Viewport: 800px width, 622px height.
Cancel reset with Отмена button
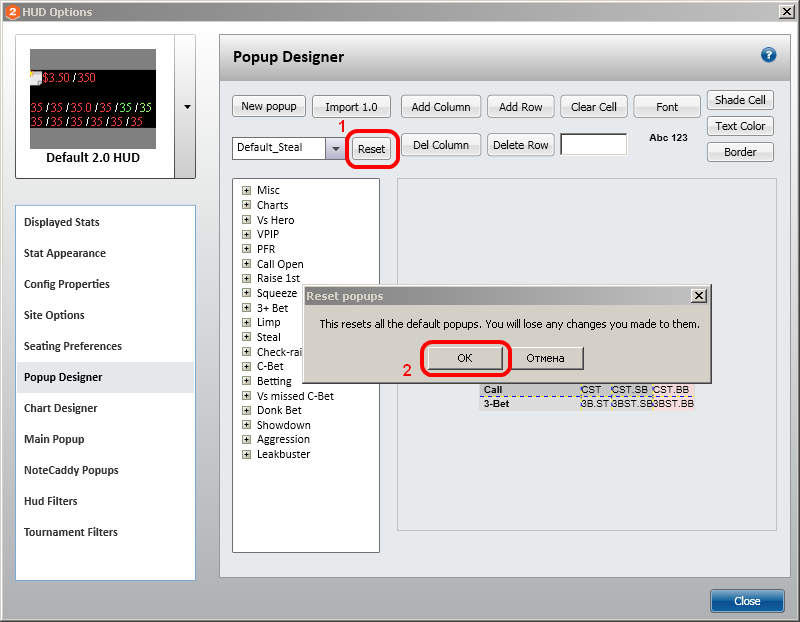(x=545, y=358)
